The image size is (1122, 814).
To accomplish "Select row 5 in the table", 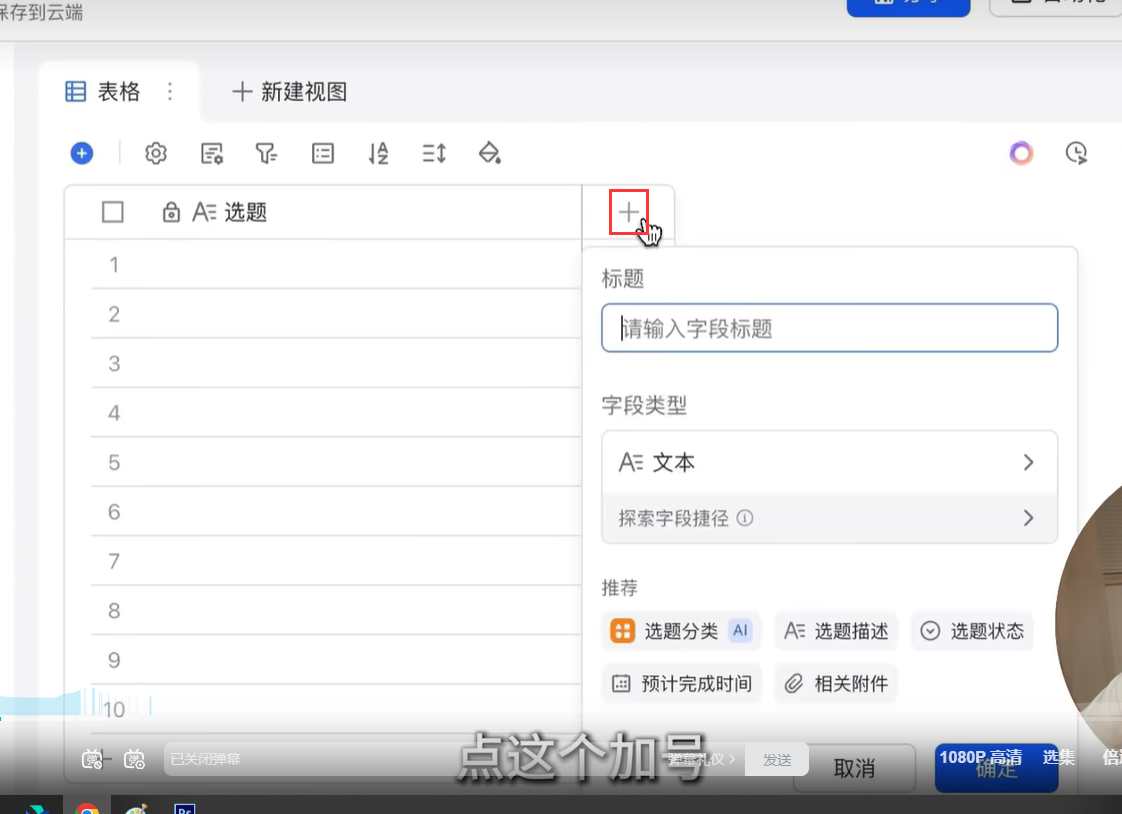I will pyautogui.click(x=323, y=462).
